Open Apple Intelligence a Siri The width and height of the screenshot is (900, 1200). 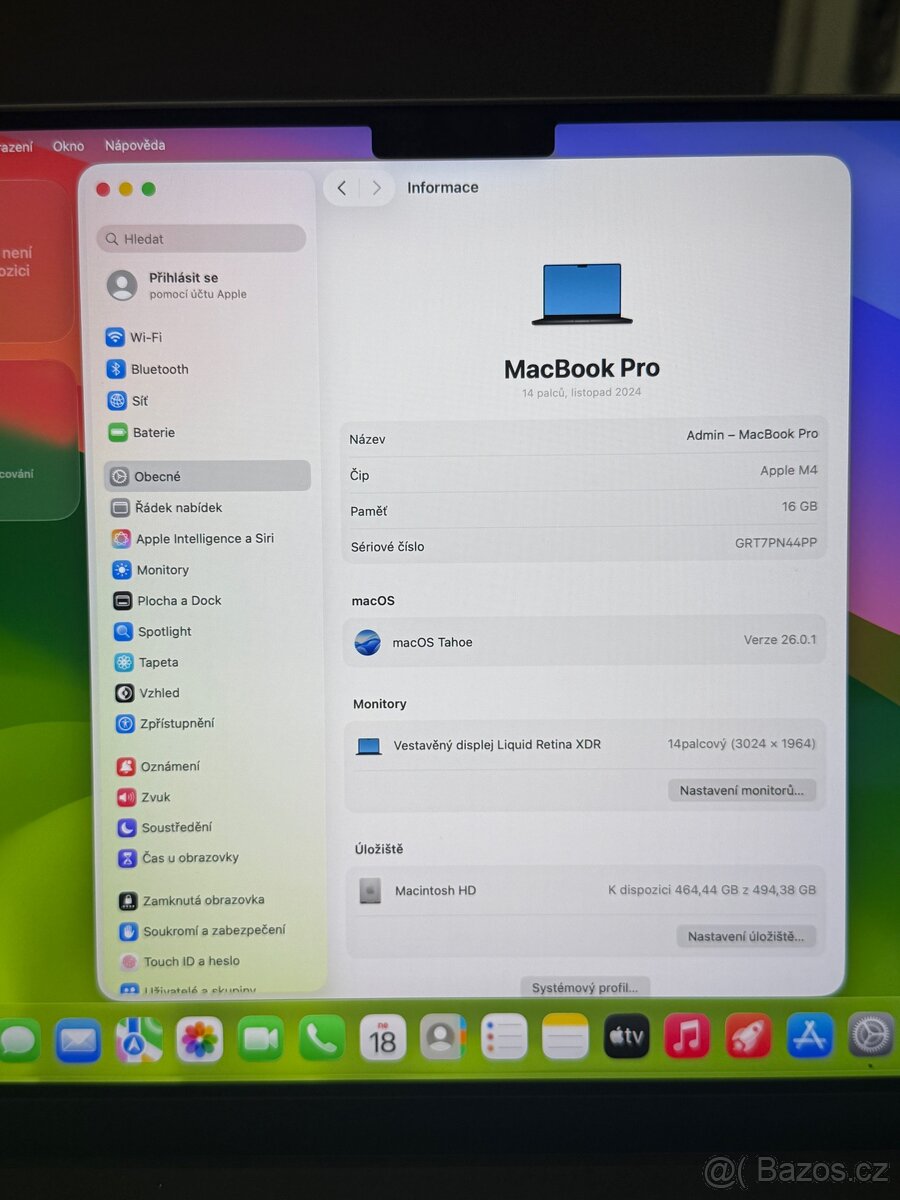tap(193, 539)
